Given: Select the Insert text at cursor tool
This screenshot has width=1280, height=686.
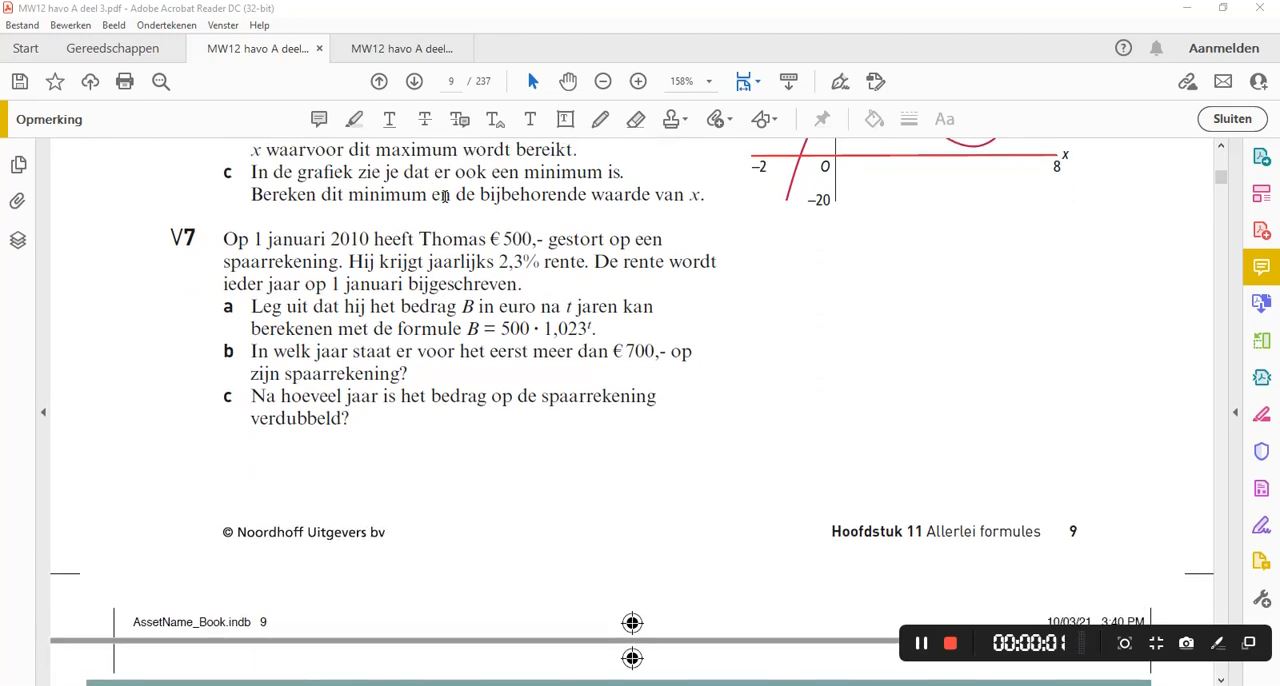Looking at the screenshot, I should click(x=495, y=119).
